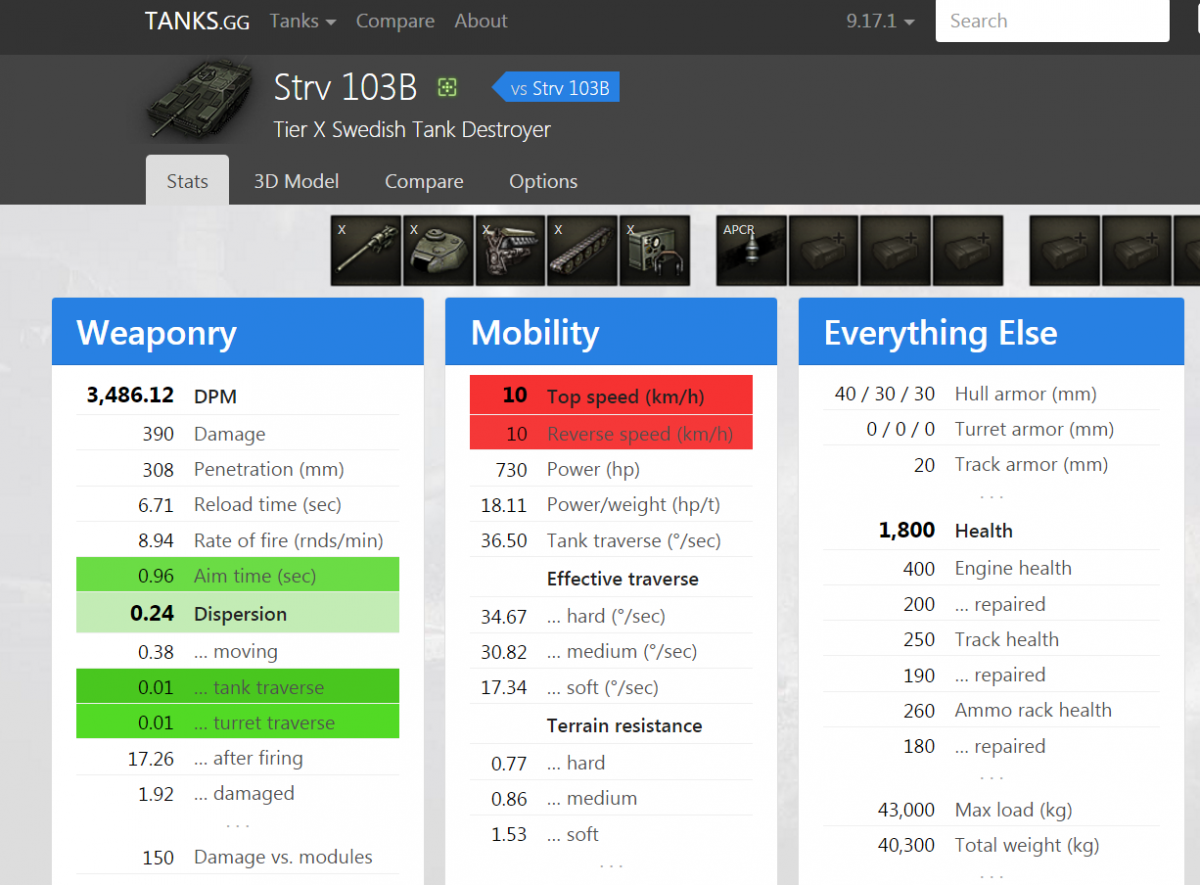The height and width of the screenshot is (885, 1200).
Task: Open the radio module slot icon
Action: click(x=654, y=251)
